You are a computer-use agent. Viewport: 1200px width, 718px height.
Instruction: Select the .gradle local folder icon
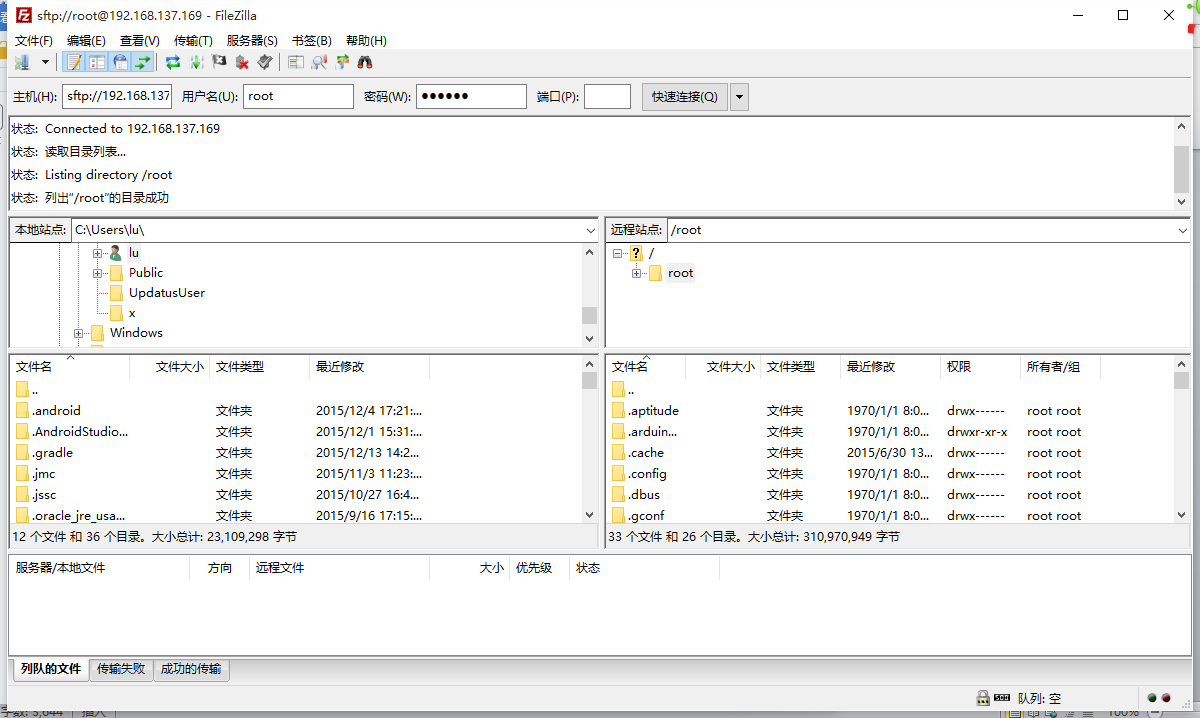coord(23,453)
